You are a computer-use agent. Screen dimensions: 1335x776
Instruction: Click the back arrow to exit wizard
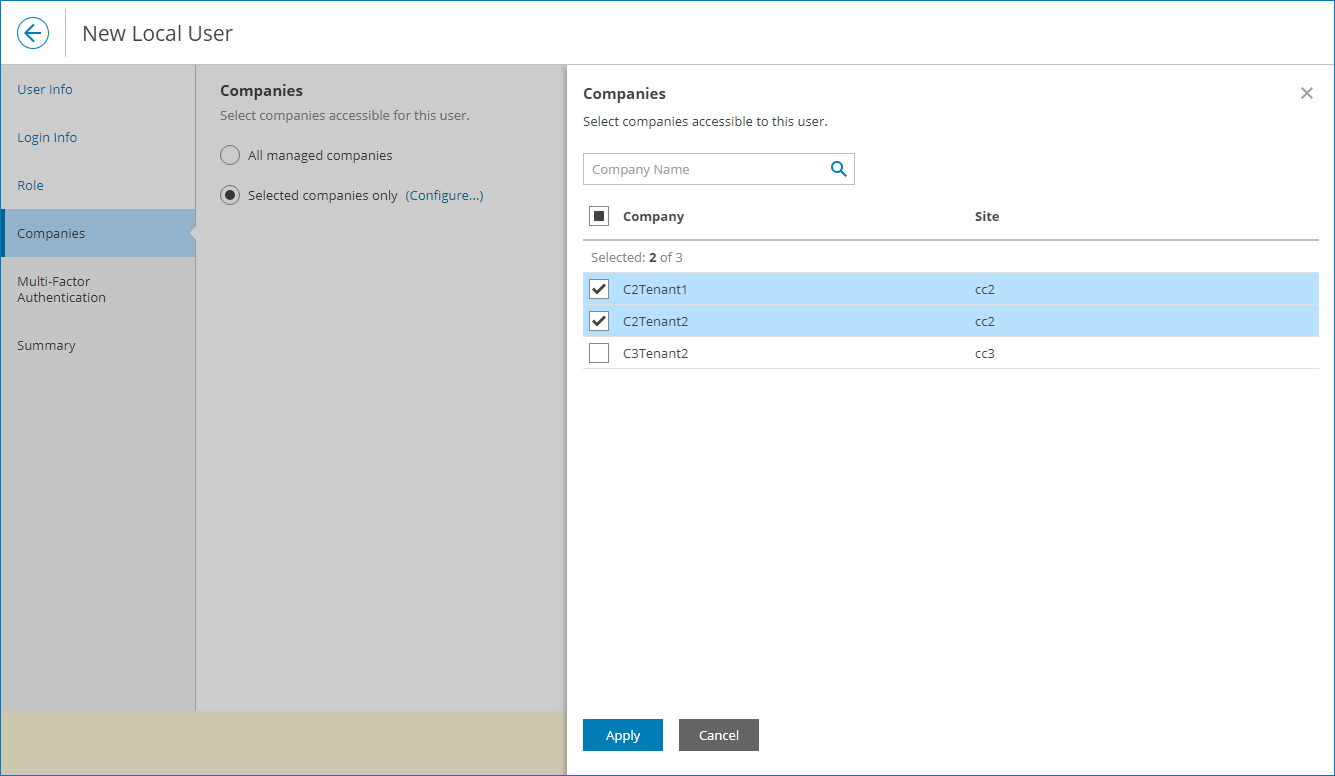click(x=33, y=33)
